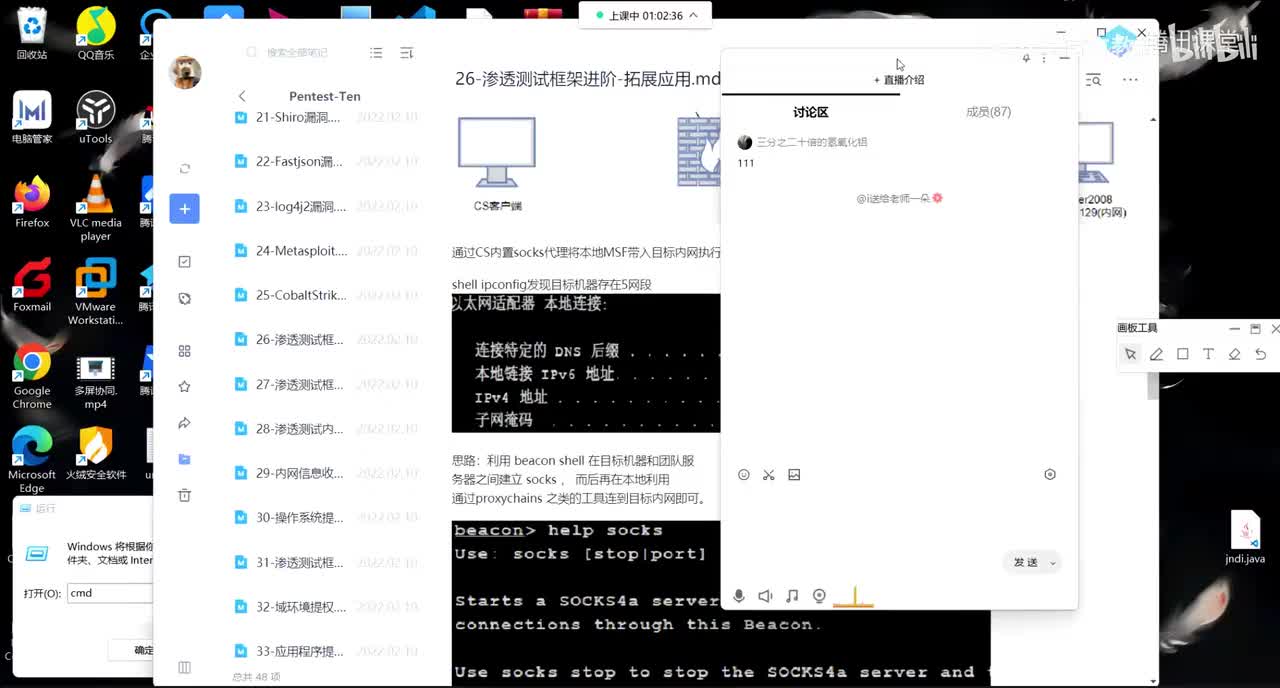Toggle the microphone in live panel
Viewport: 1280px width, 688px height.
click(x=739, y=596)
